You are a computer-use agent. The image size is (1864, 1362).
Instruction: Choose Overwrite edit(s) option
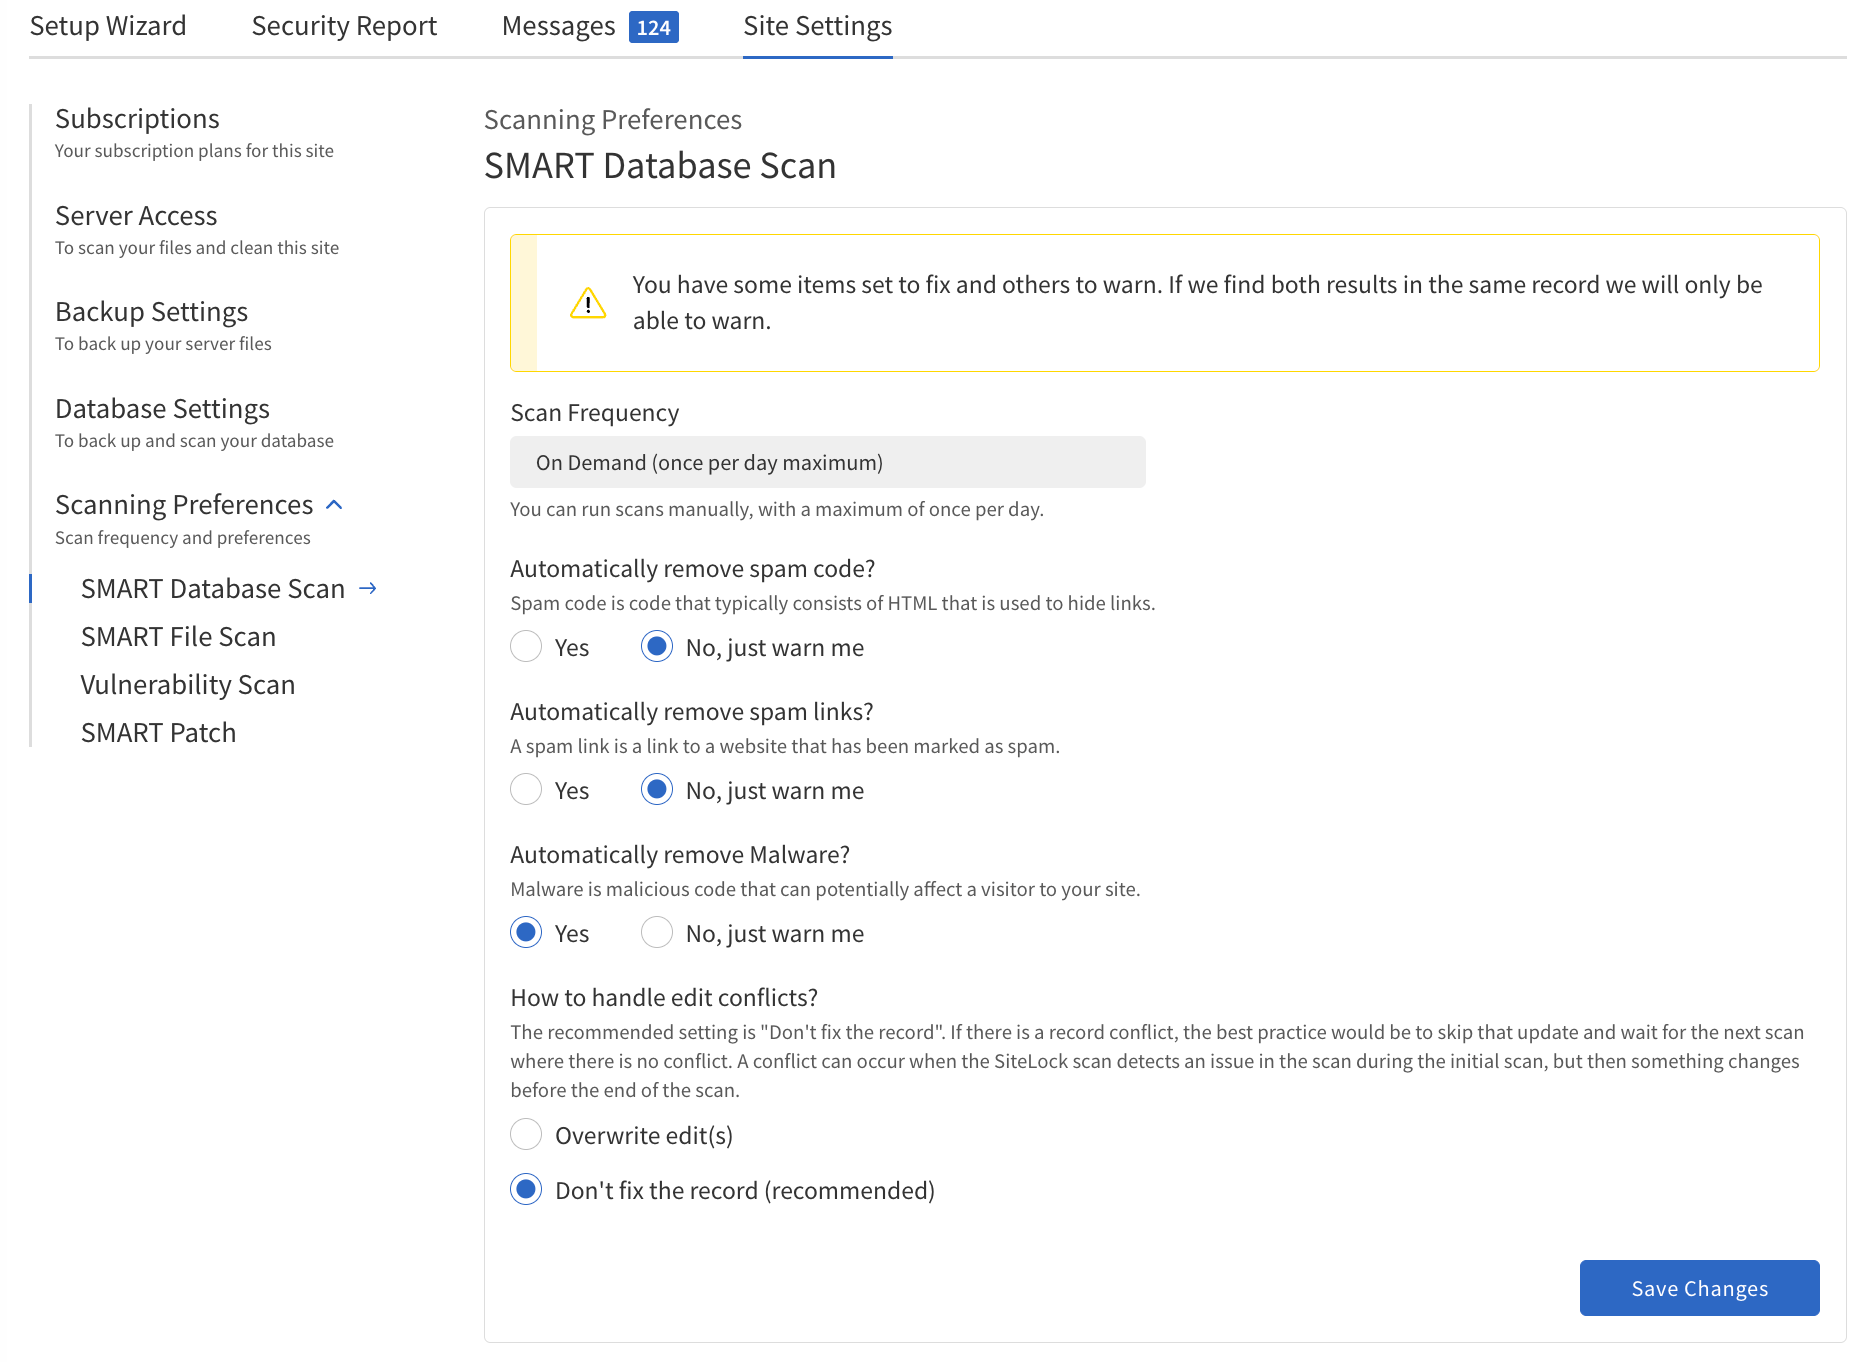(x=526, y=1135)
